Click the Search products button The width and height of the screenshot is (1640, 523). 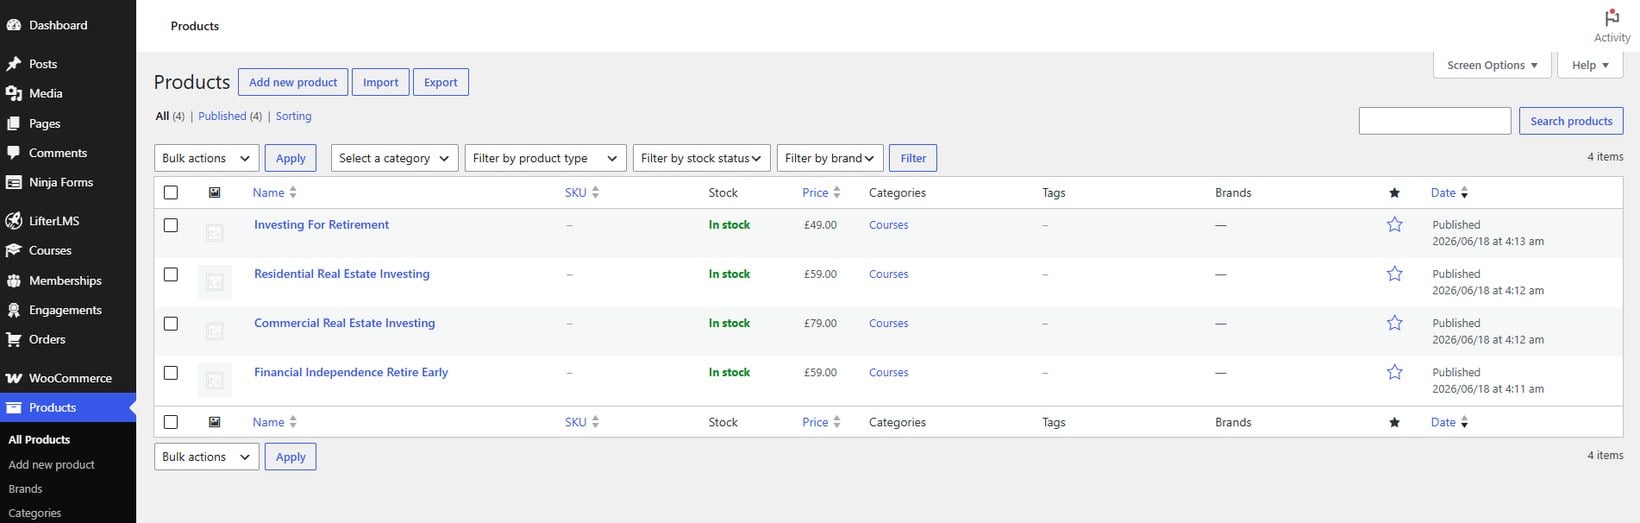point(1571,121)
